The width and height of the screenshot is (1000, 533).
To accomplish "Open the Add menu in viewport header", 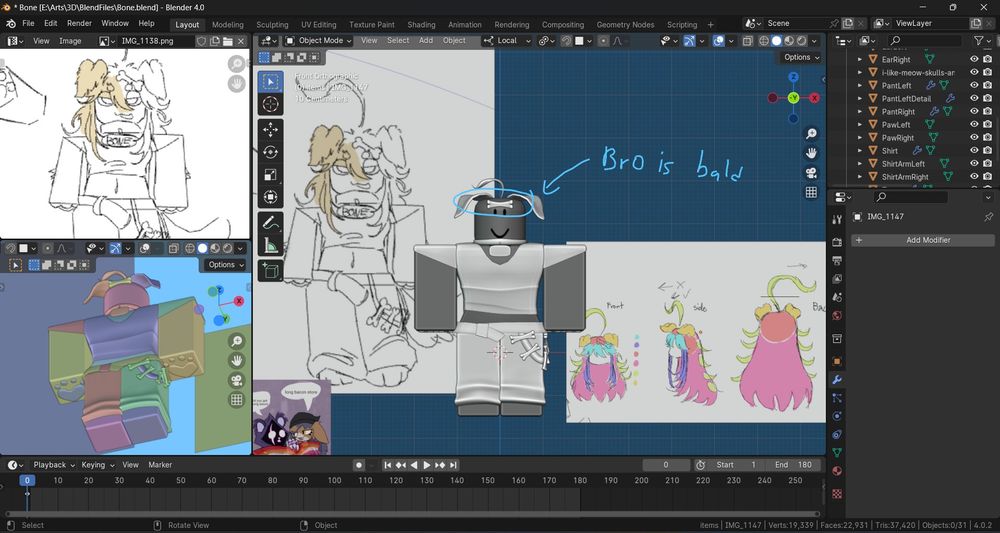I will pos(425,40).
